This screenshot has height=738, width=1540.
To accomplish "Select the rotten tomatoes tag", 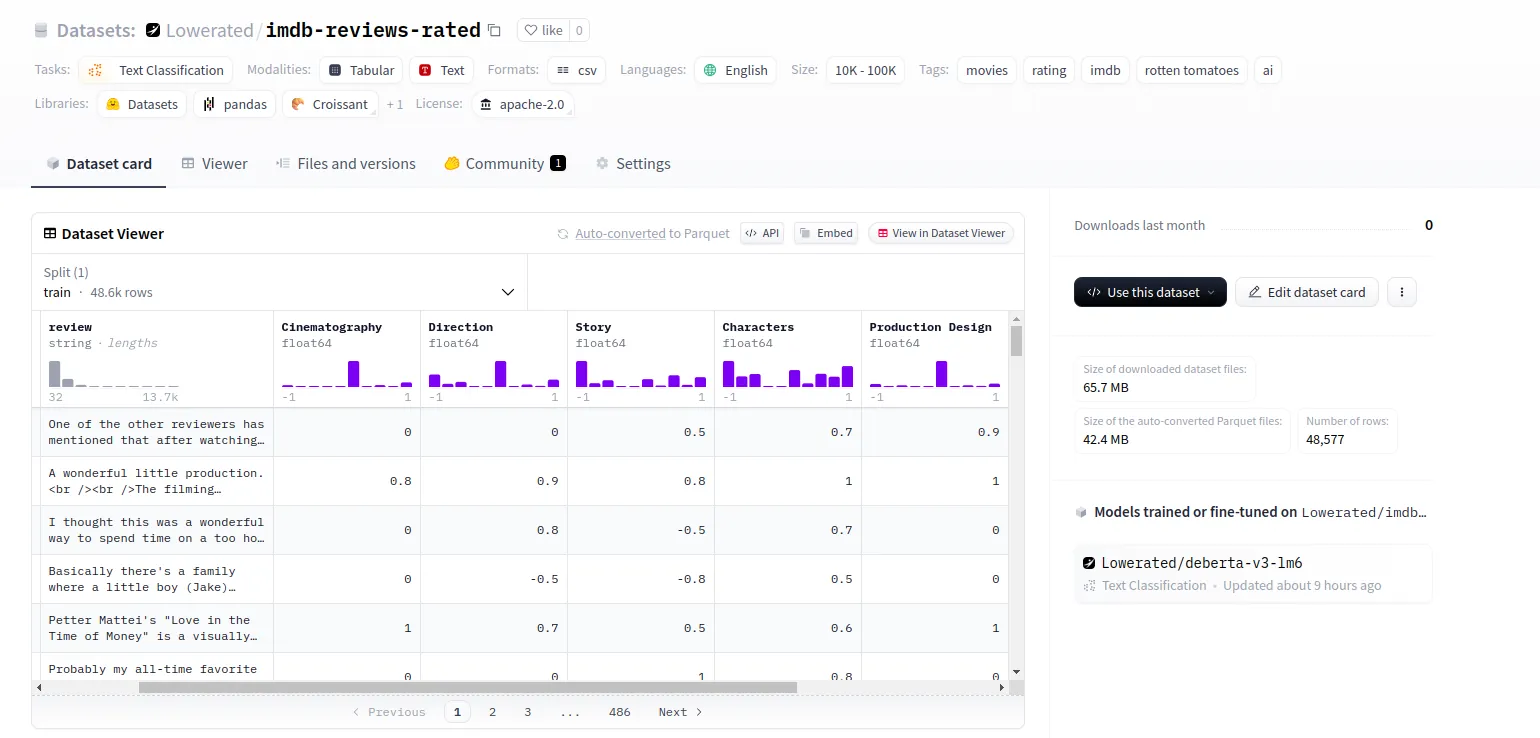I will [1191, 70].
